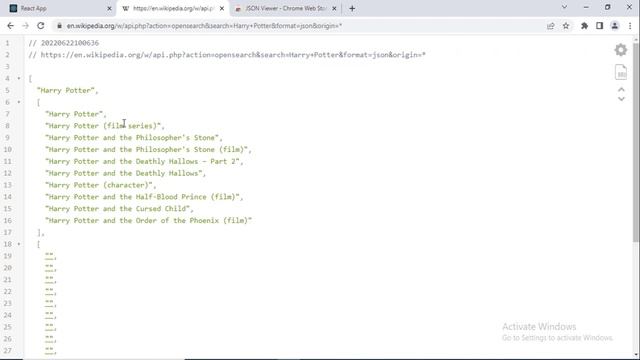Select "Philosopher's Stone (film)" entry on line 10
Screen dimensions: 640x360
pyautogui.click(x=146, y=149)
